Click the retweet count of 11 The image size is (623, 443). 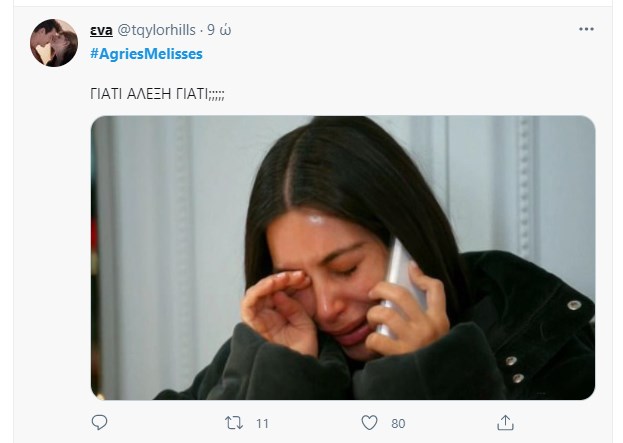(262, 424)
